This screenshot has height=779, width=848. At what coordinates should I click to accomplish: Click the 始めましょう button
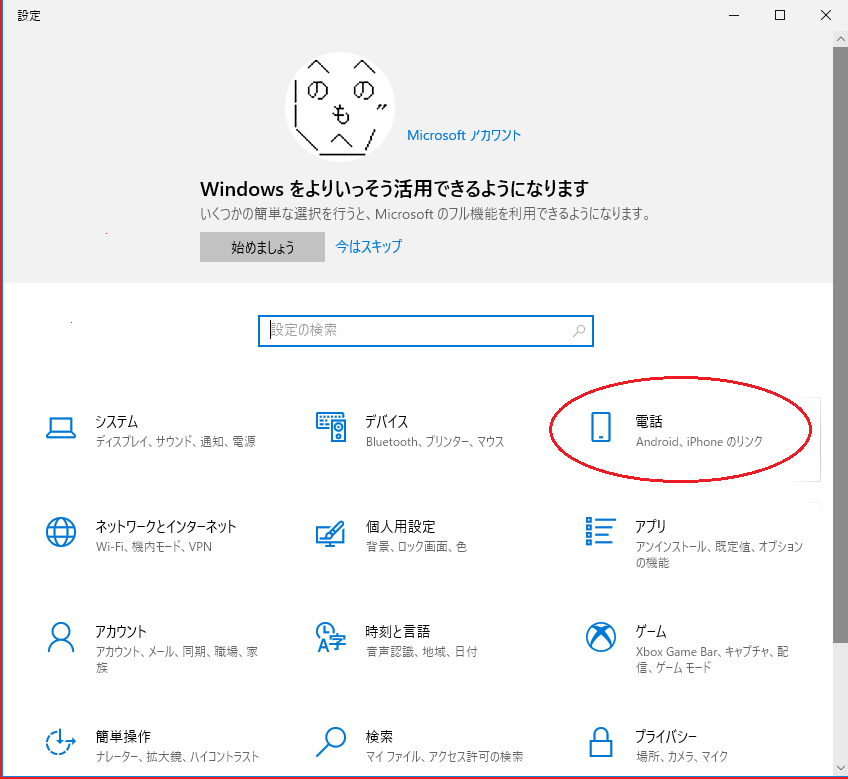coord(262,247)
